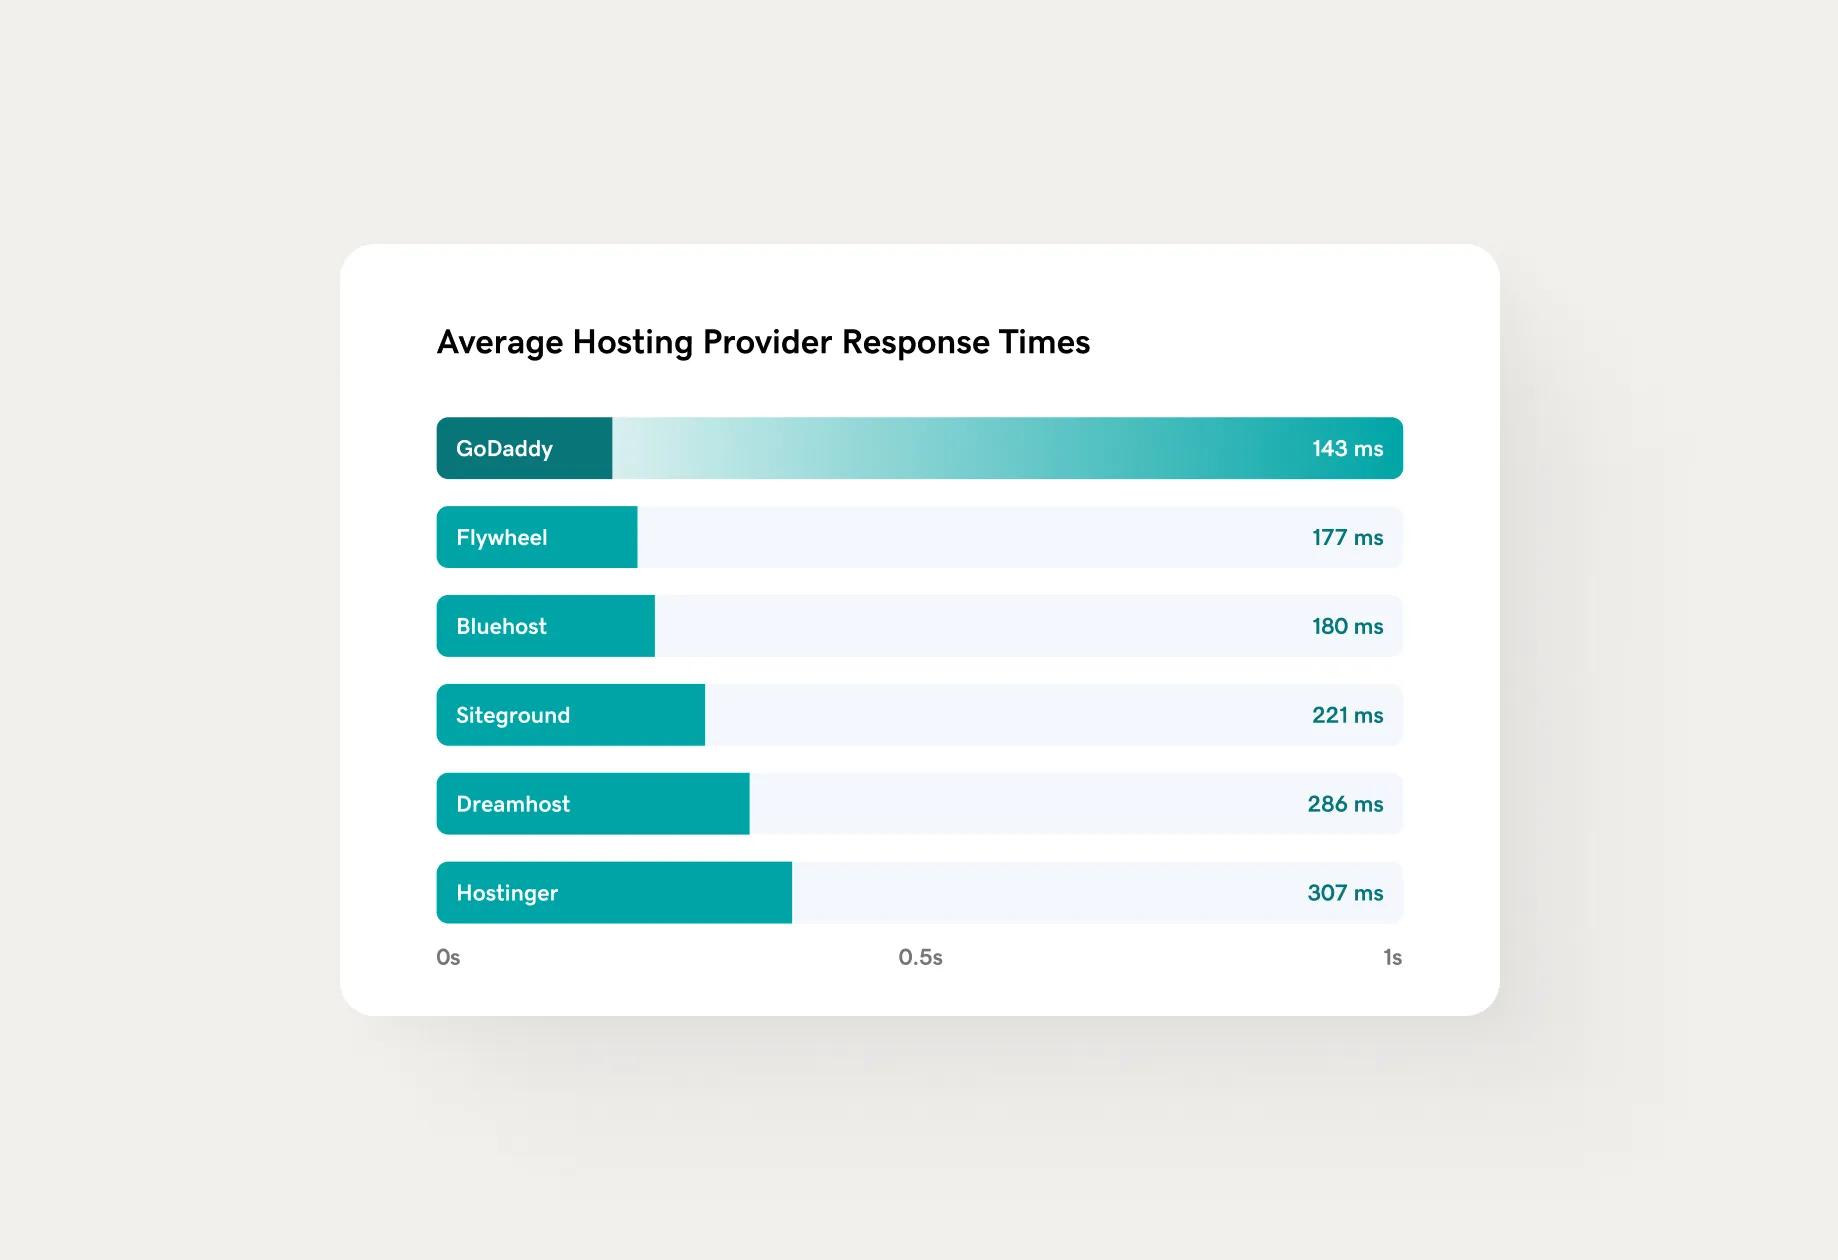The height and width of the screenshot is (1260, 1838).
Task: Click the 177 ms value
Action: [x=1347, y=538]
